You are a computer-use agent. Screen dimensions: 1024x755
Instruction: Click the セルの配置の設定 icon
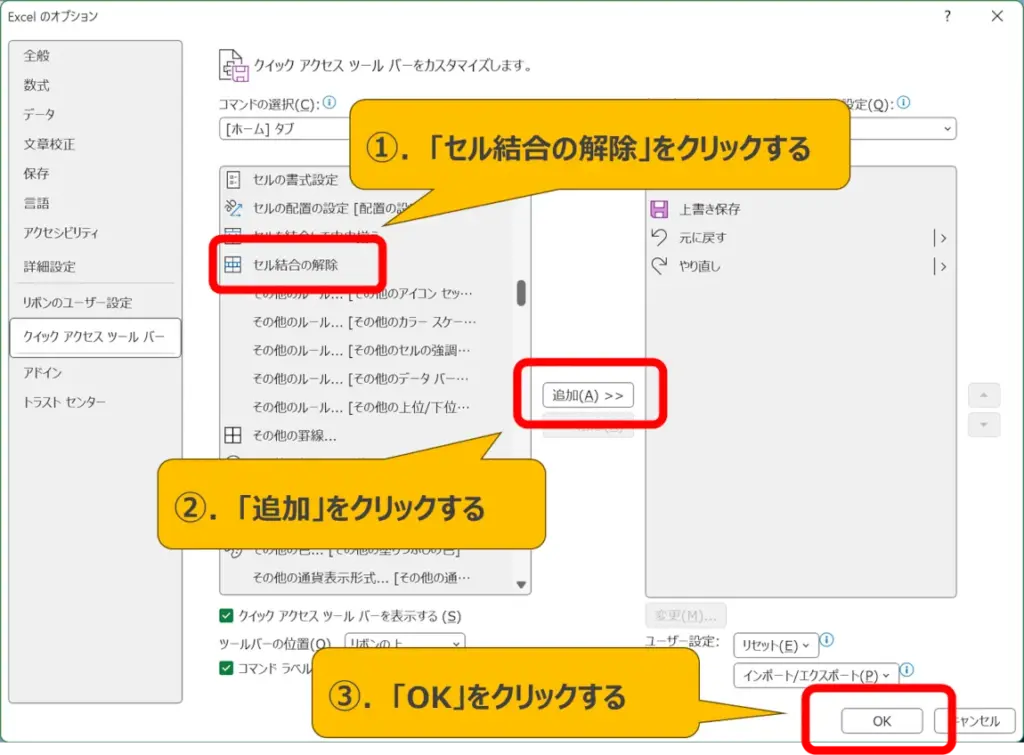pyautogui.click(x=233, y=208)
